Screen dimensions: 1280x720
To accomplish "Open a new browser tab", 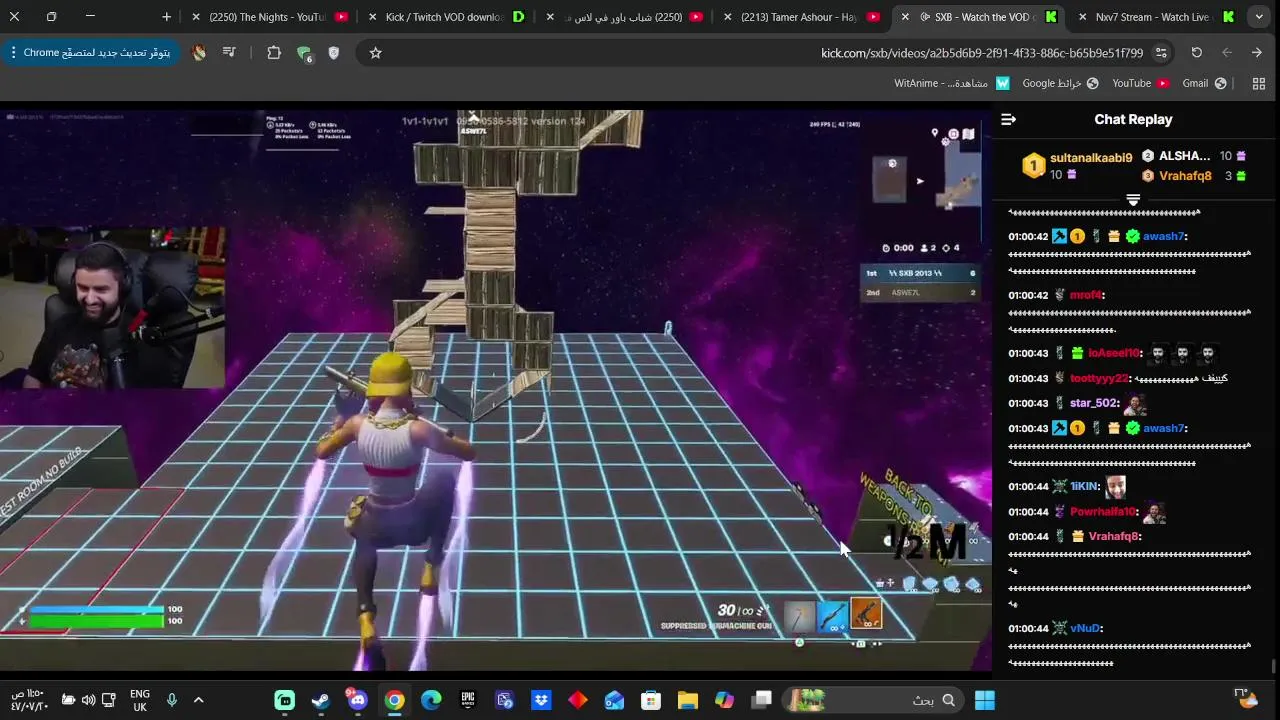I will pos(166,17).
